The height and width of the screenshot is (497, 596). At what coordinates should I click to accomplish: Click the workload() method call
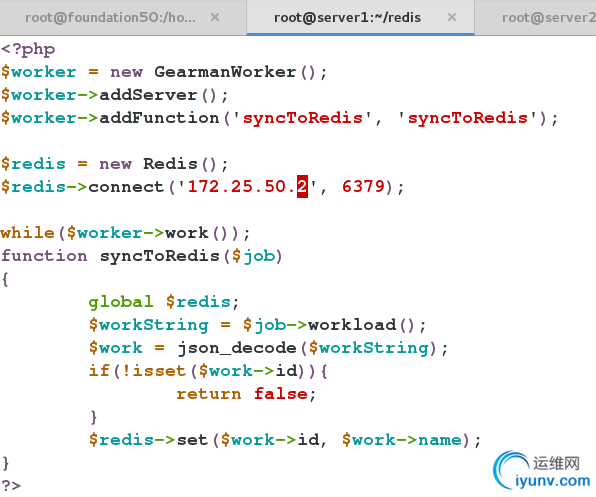pyautogui.click(x=361, y=325)
